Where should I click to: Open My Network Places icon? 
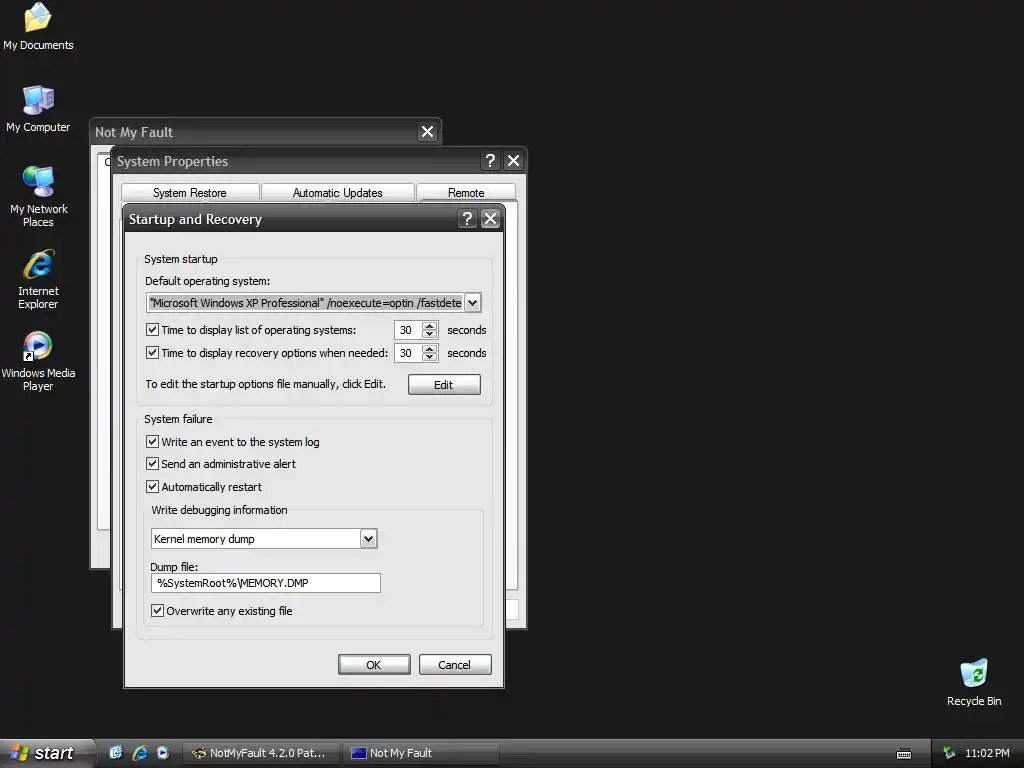pyautogui.click(x=38, y=196)
